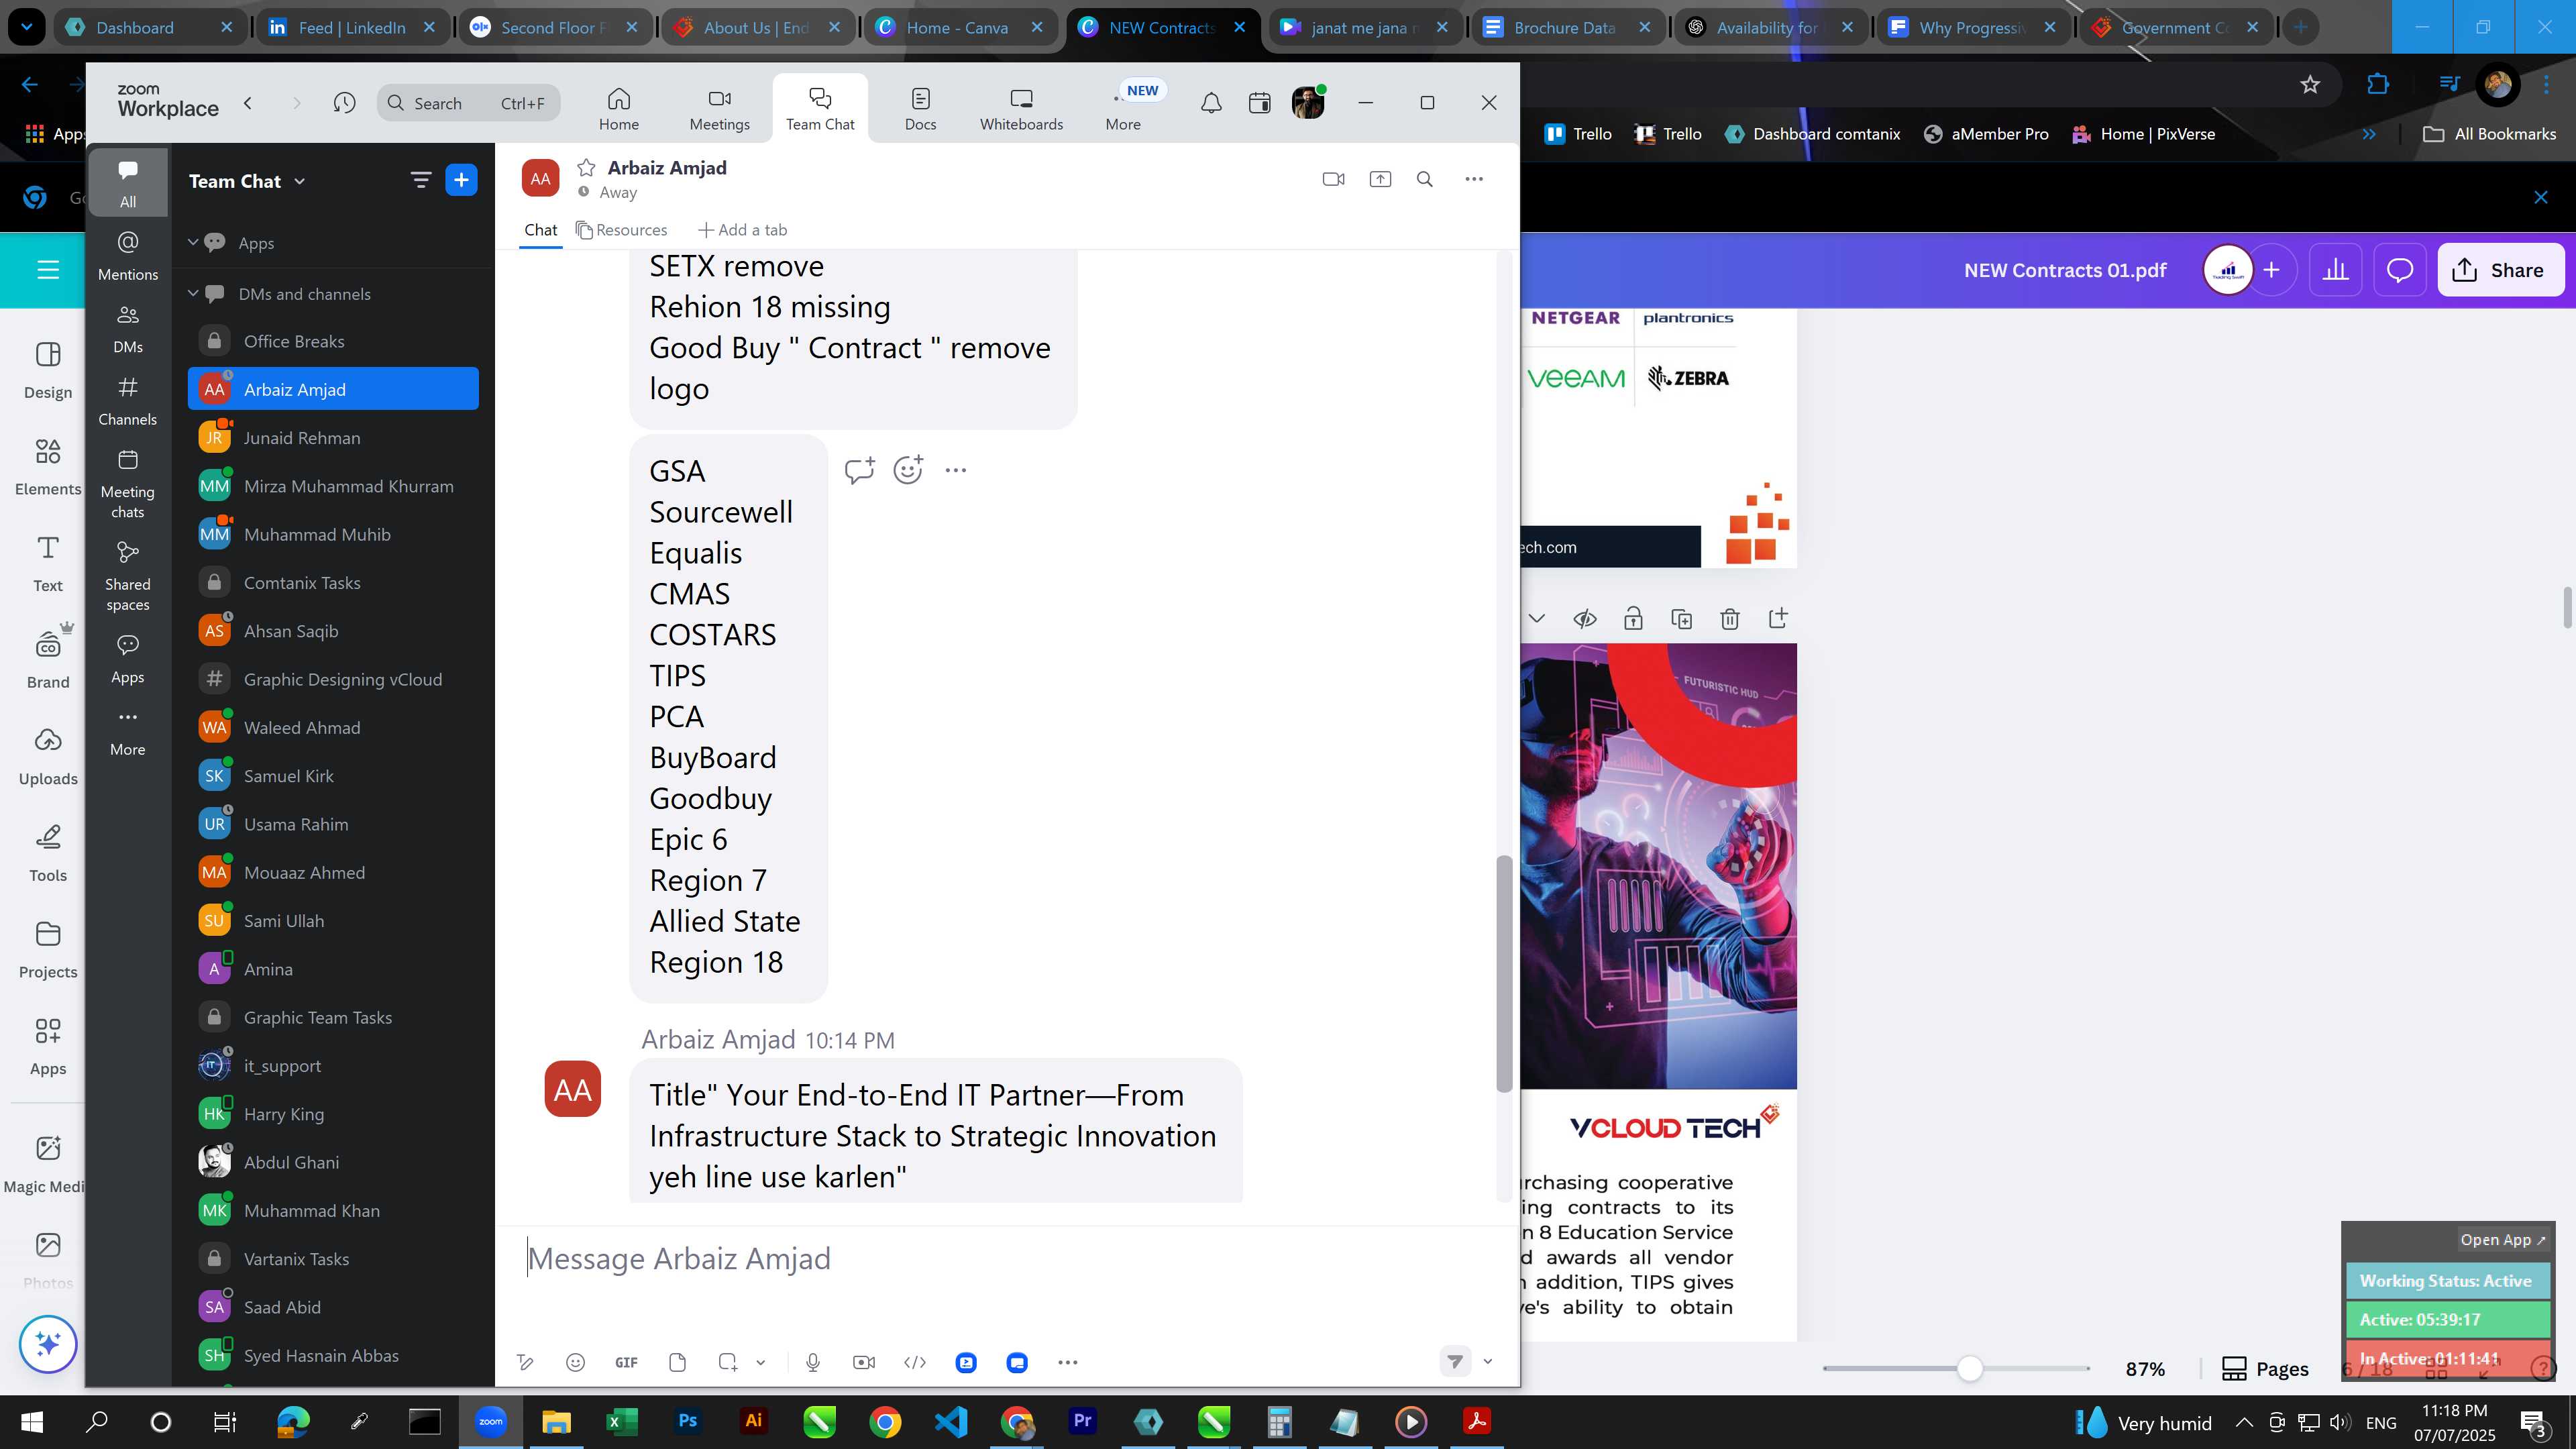Open the Canva Pages button
The width and height of the screenshot is (2576, 1449).
2265,1369
